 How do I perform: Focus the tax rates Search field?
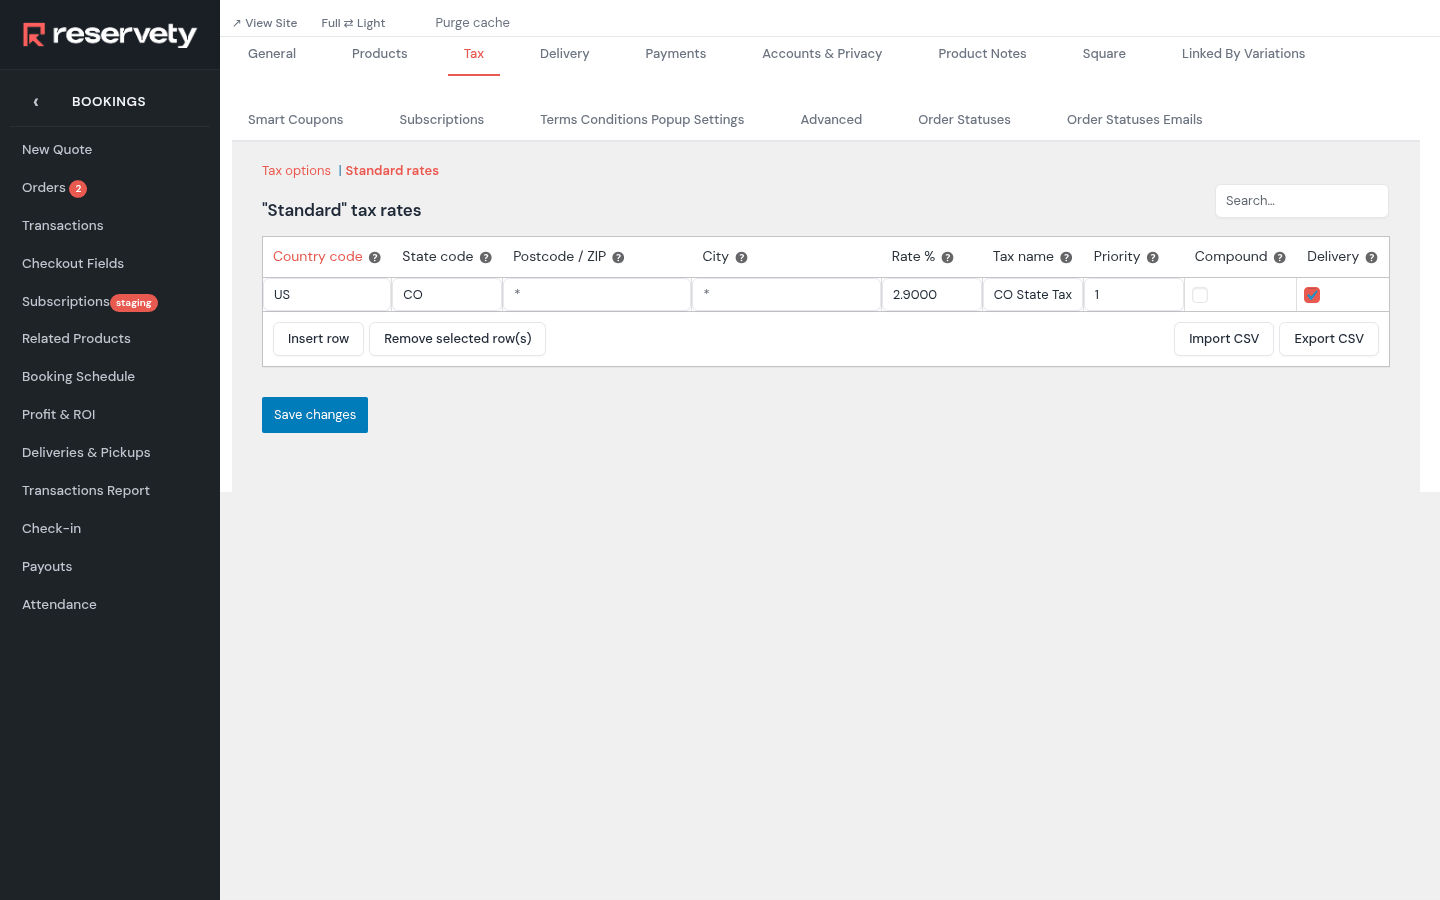point(1302,201)
